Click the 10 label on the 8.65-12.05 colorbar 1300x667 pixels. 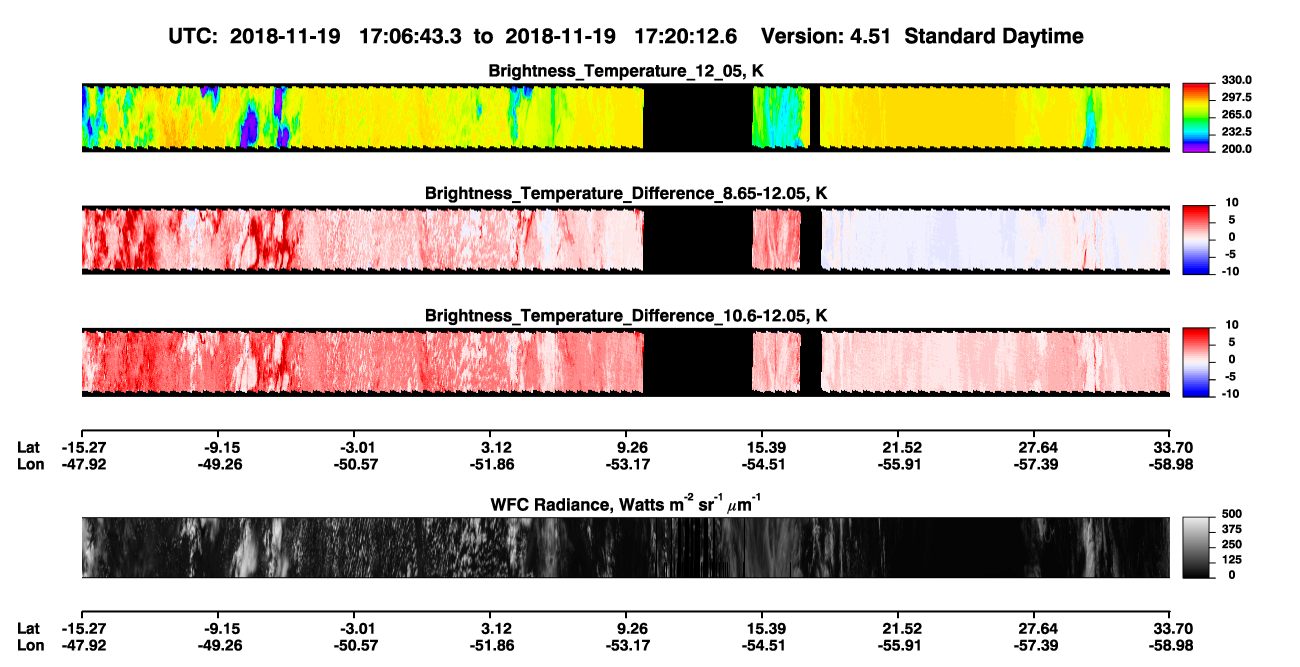pos(1231,203)
